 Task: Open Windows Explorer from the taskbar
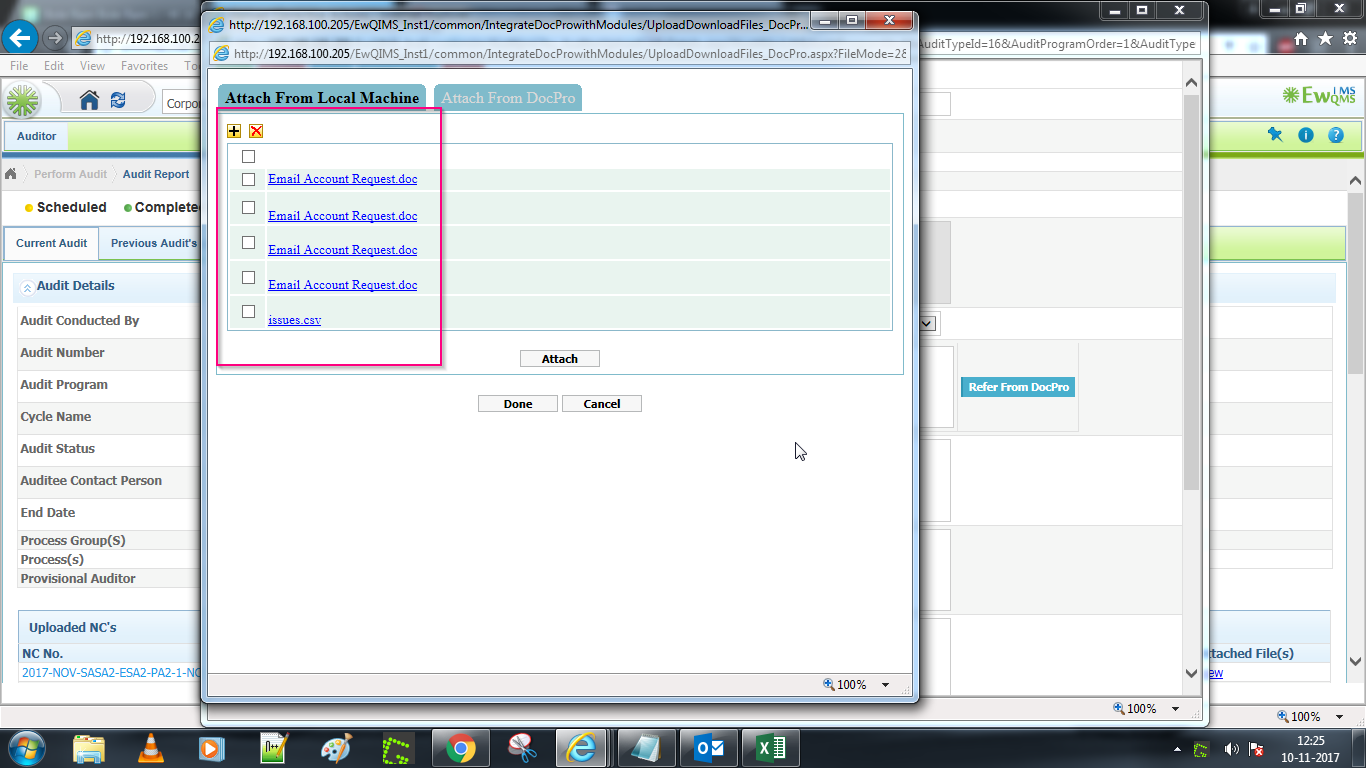click(89, 747)
